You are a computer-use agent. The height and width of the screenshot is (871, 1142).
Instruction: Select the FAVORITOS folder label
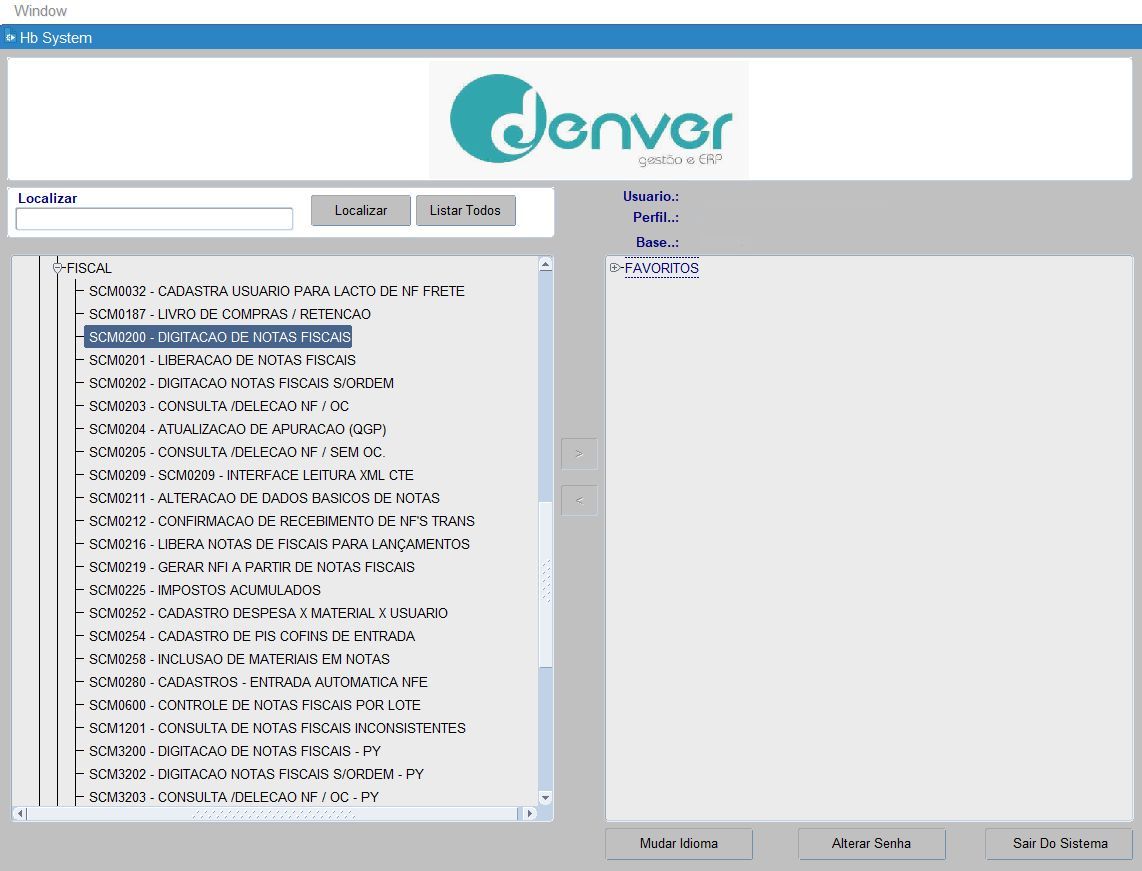tap(661, 268)
